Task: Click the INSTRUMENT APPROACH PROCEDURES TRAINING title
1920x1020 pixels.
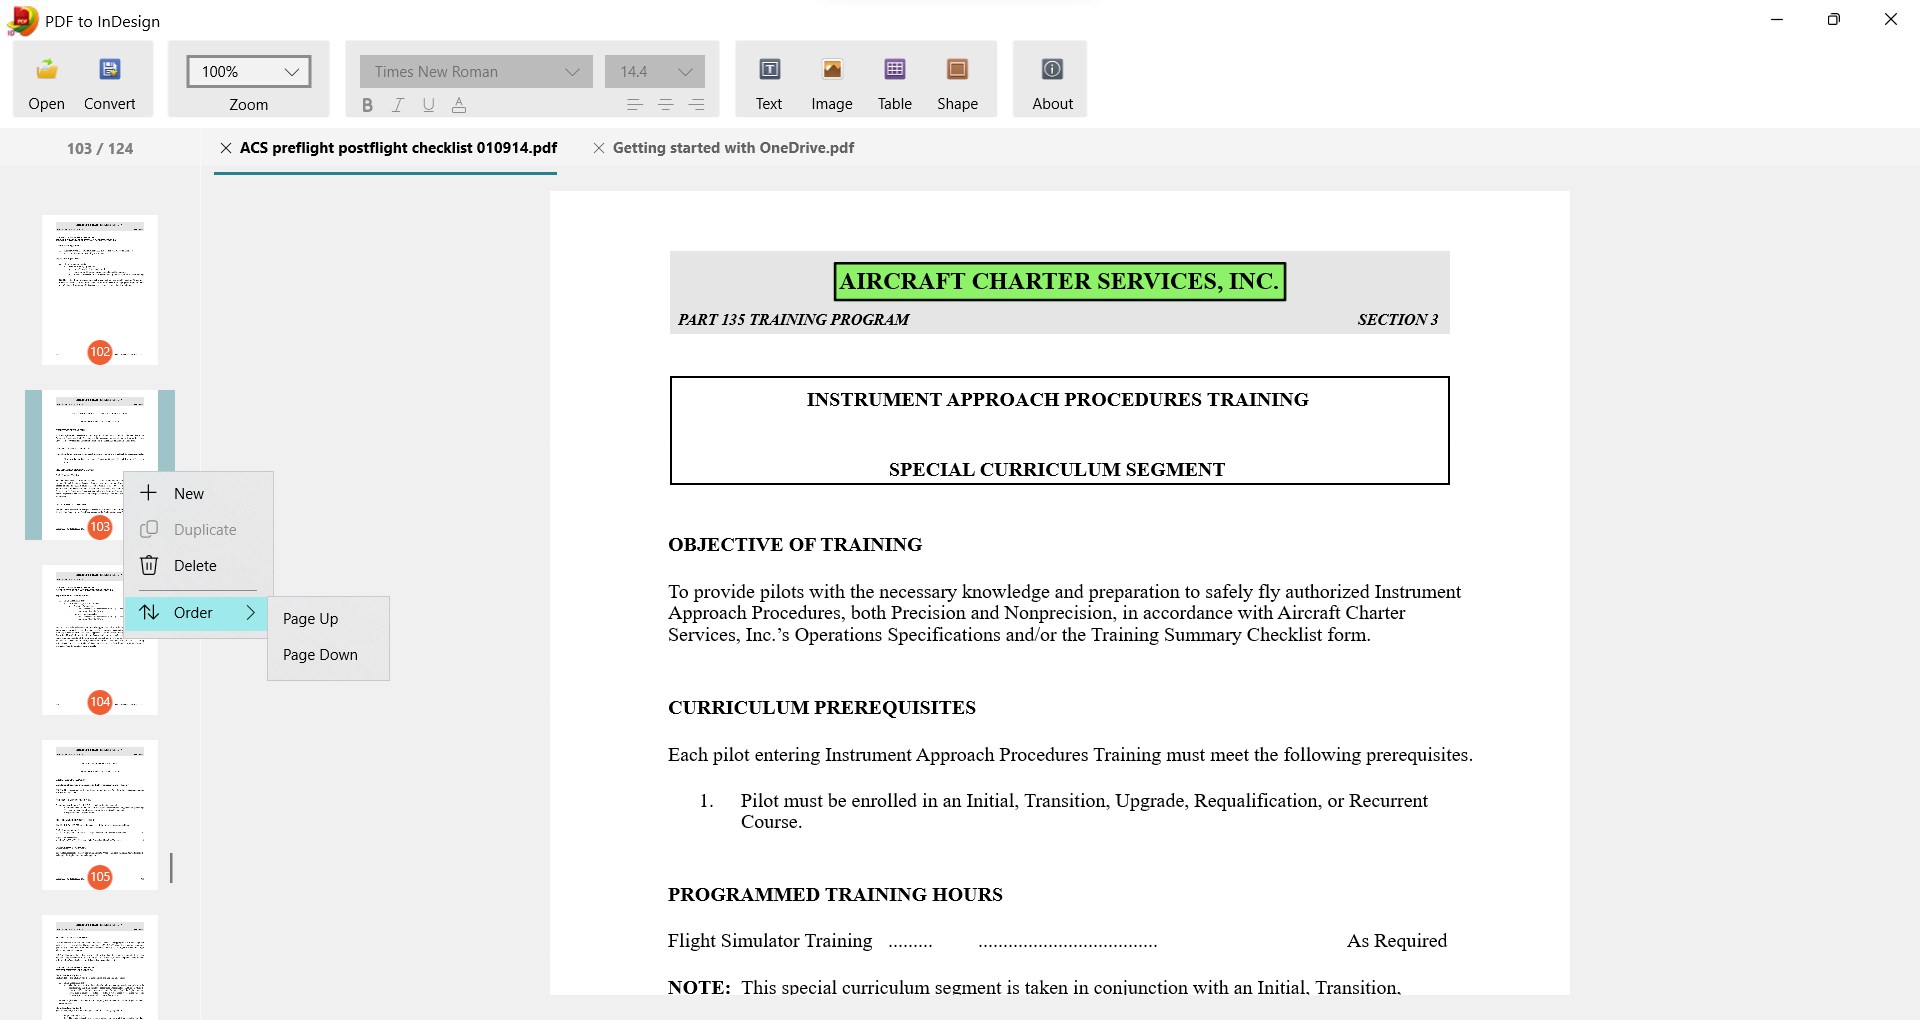Action: [x=1057, y=400]
